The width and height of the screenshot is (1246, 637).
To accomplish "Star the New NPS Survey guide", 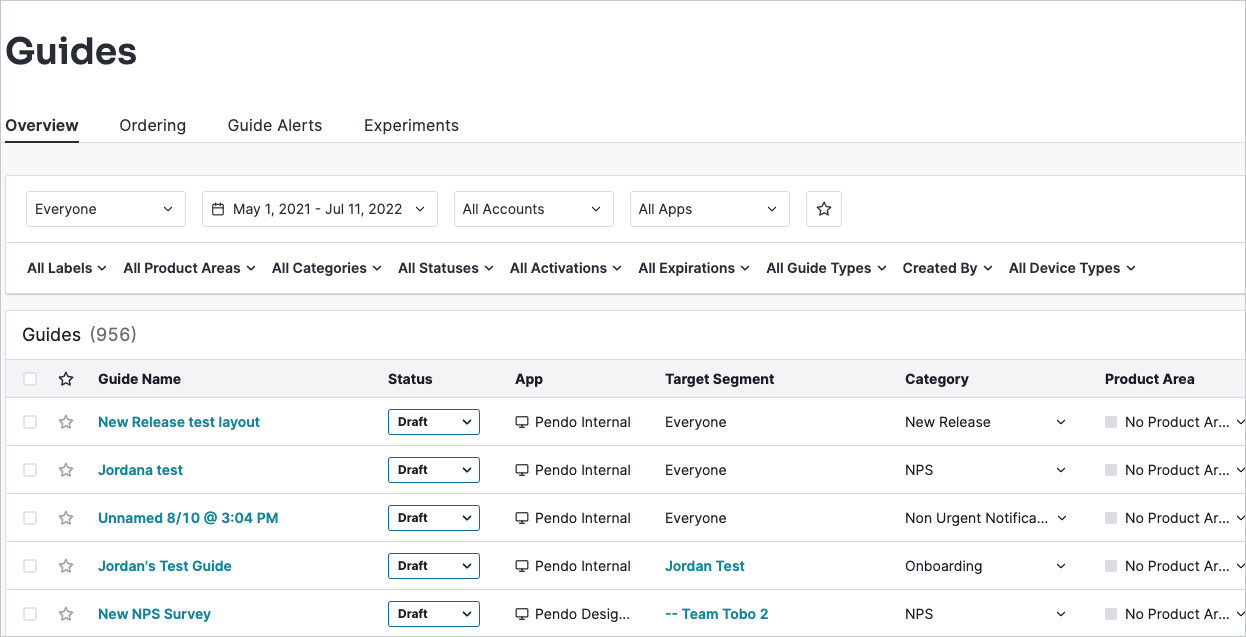I will 66,614.
